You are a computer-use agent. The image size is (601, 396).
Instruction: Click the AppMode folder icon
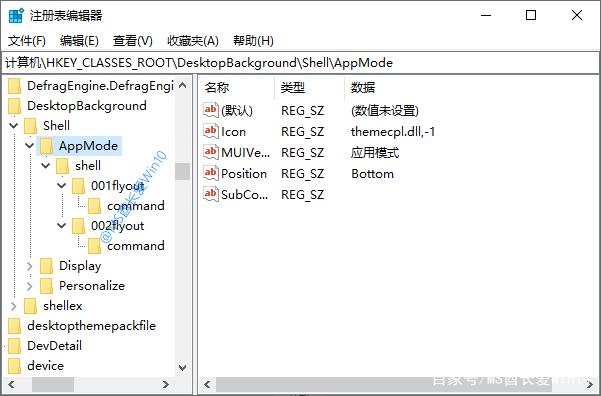(x=46, y=146)
